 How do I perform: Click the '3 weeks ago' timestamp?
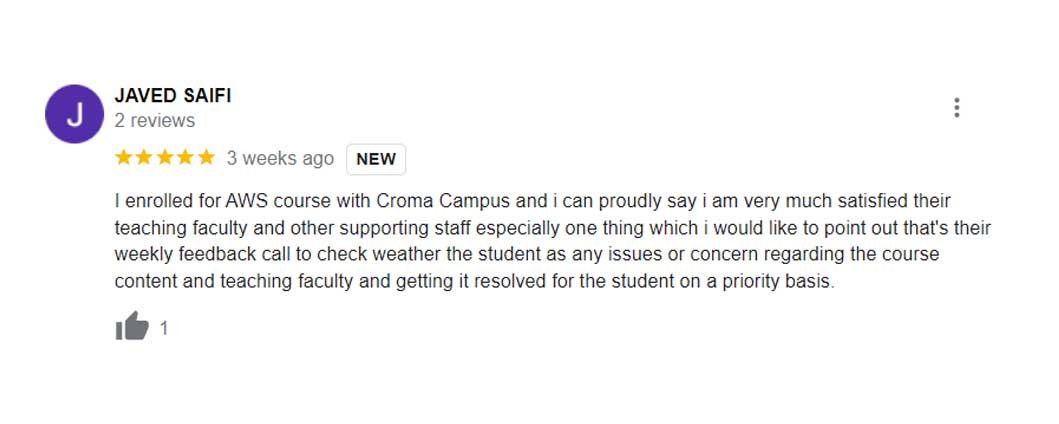coord(280,159)
